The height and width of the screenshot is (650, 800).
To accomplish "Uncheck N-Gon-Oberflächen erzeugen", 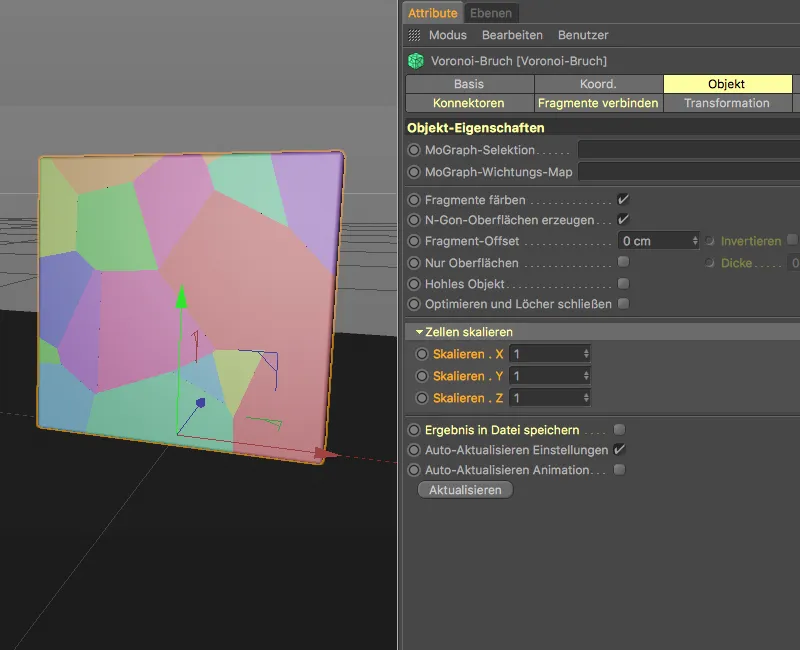I will [623, 220].
